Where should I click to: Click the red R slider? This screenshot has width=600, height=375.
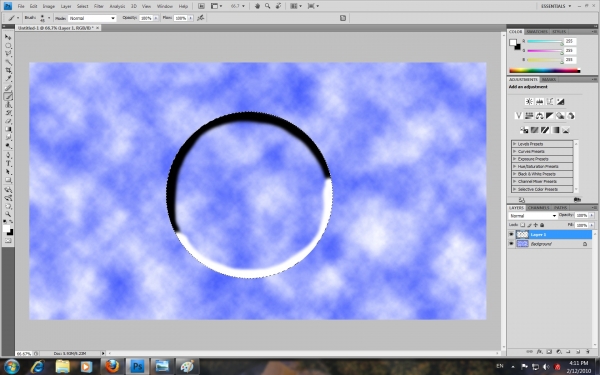[545, 41]
